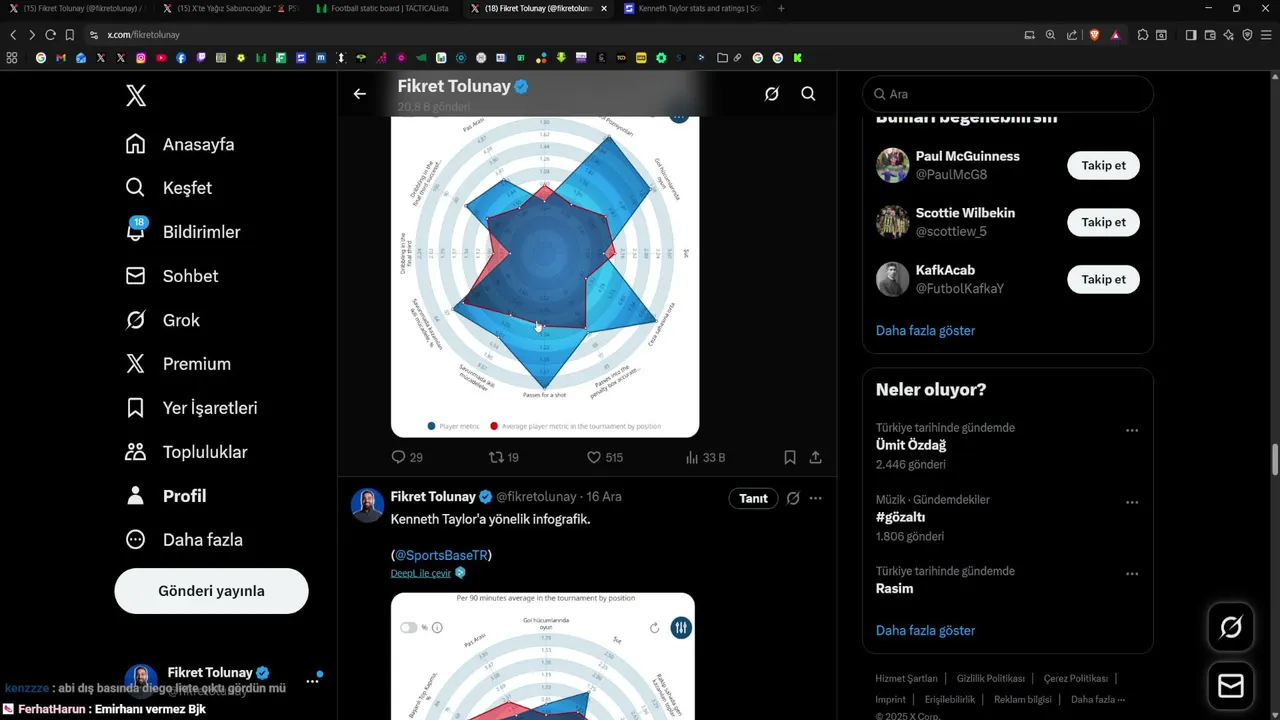
Task: Click the back arrow in profile header
Action: (x=360, y=94)
